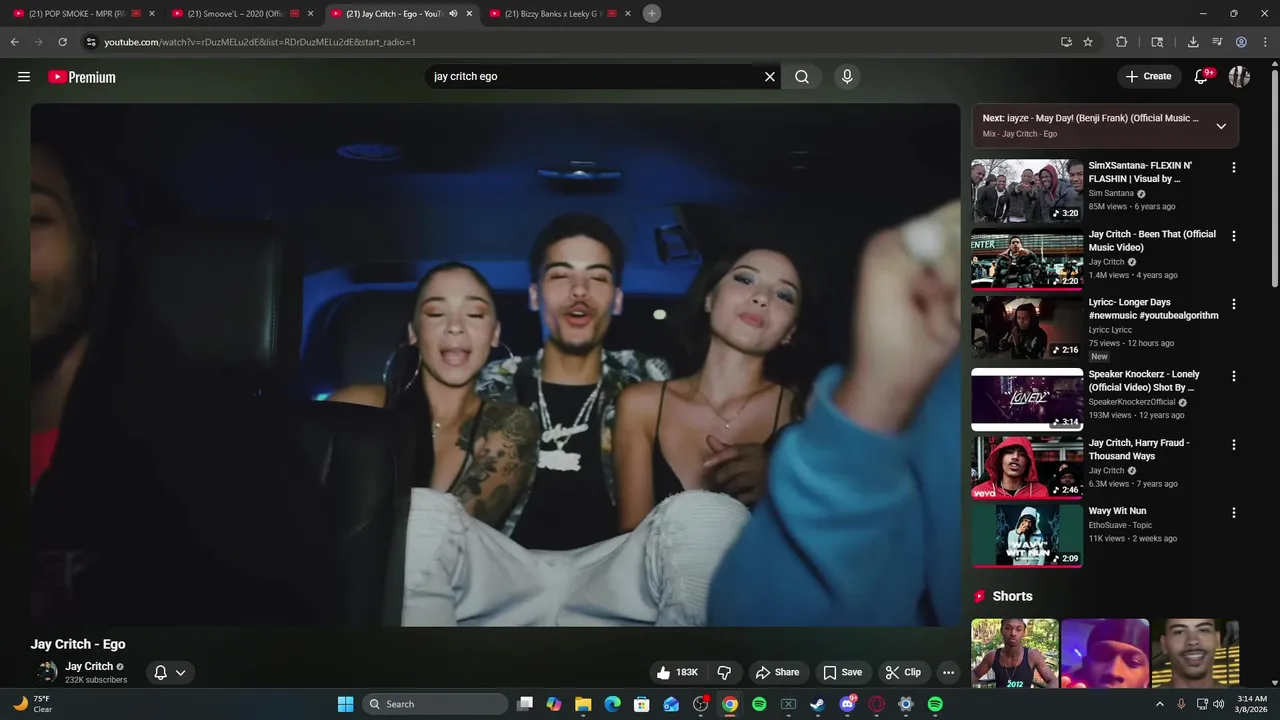The width and height of the screenshot is (1280, 720).
Task: Open the Windows Start menu
Action: point(345,704)
